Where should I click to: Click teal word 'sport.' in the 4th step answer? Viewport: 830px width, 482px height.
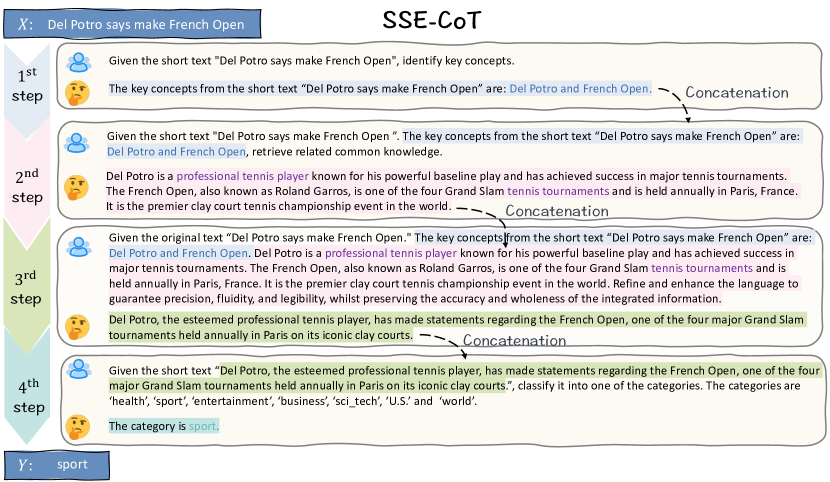click(x=203, y=426)
